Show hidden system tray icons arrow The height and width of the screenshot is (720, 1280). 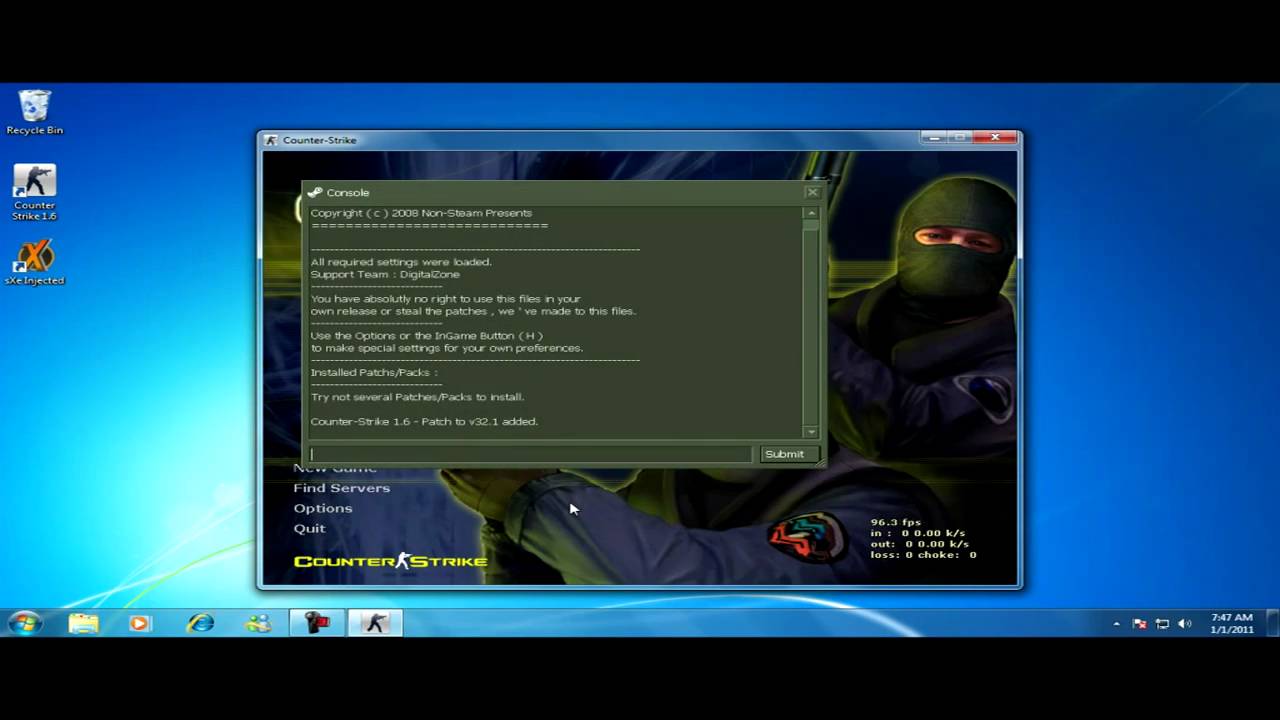pos(1116,624)
